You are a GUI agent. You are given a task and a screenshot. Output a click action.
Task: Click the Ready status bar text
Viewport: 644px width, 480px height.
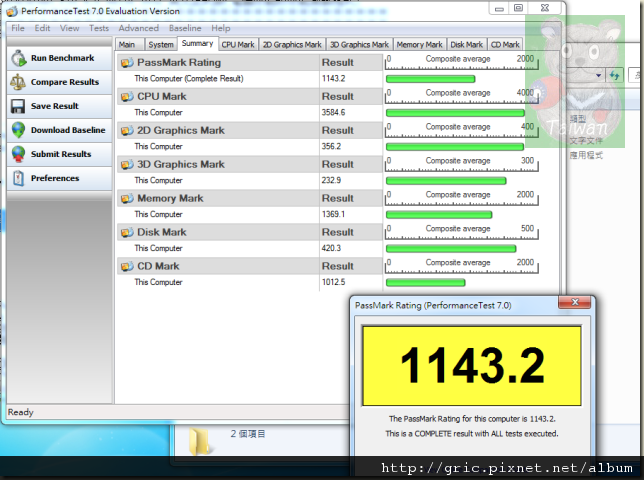point(21,412)
